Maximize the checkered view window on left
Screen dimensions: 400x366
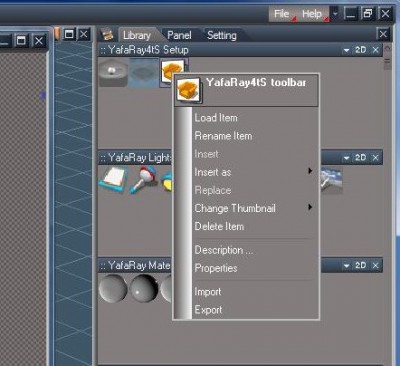(x=21, y=41)
